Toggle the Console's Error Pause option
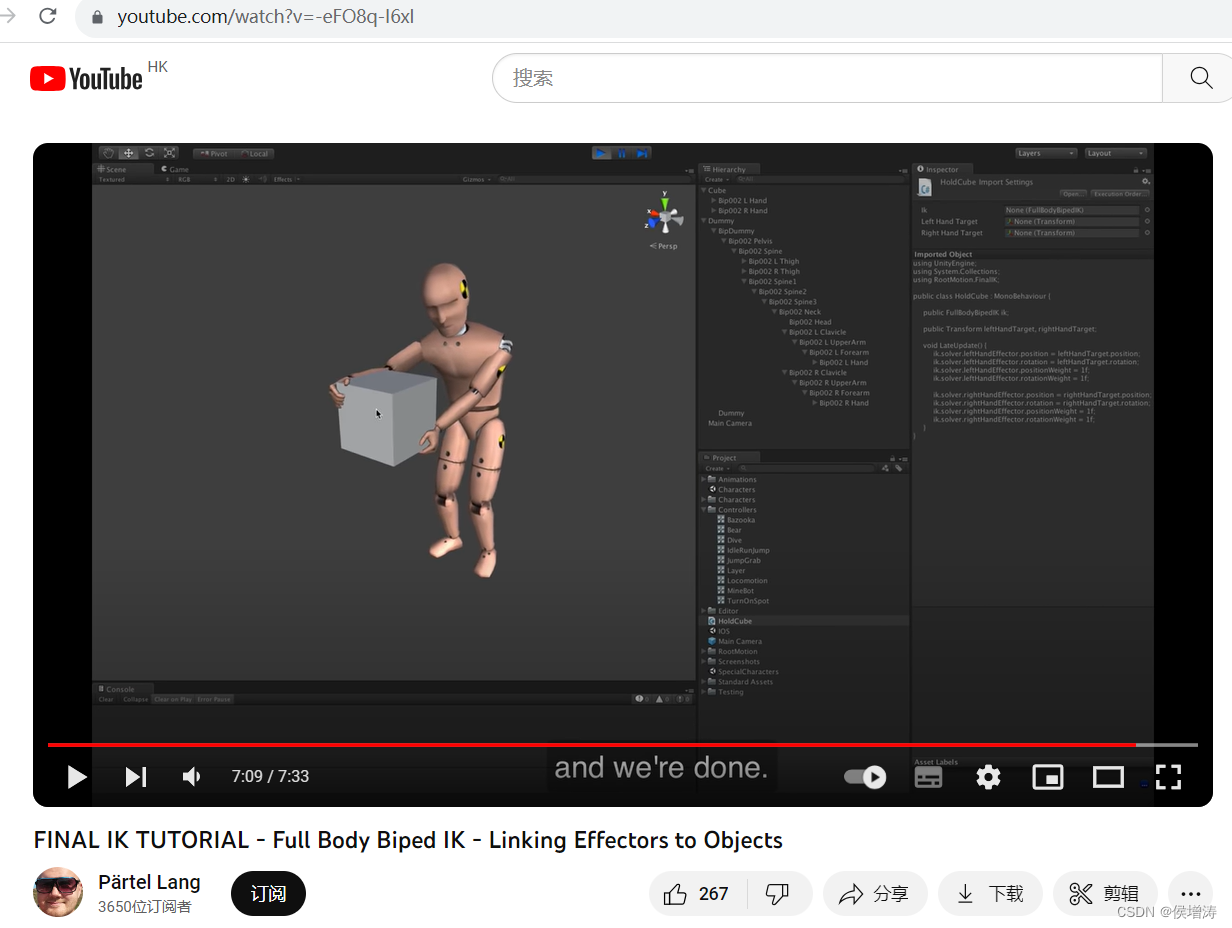Image resolution: width=1232 pixels, height=928 pixels. pyautogui.click(x=214, y=699)
